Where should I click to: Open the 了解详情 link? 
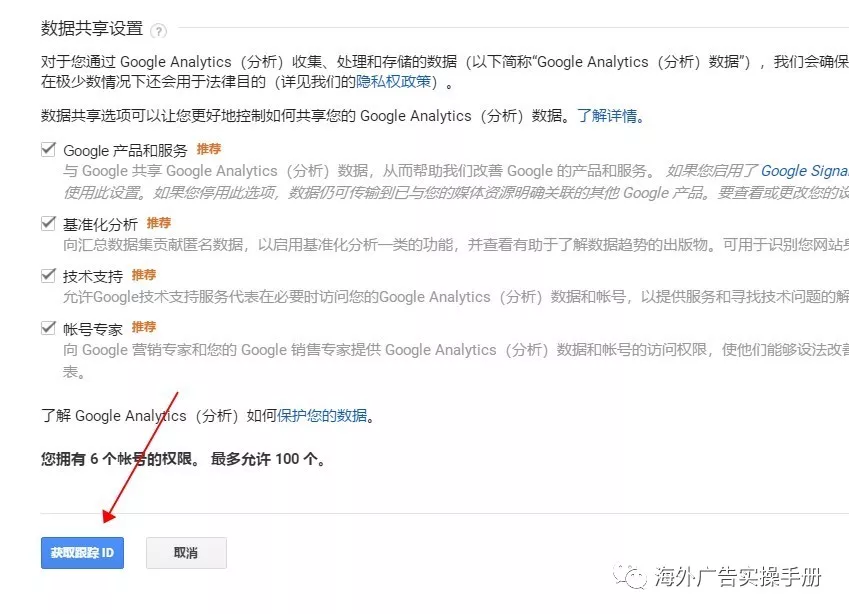click(607, 116)
